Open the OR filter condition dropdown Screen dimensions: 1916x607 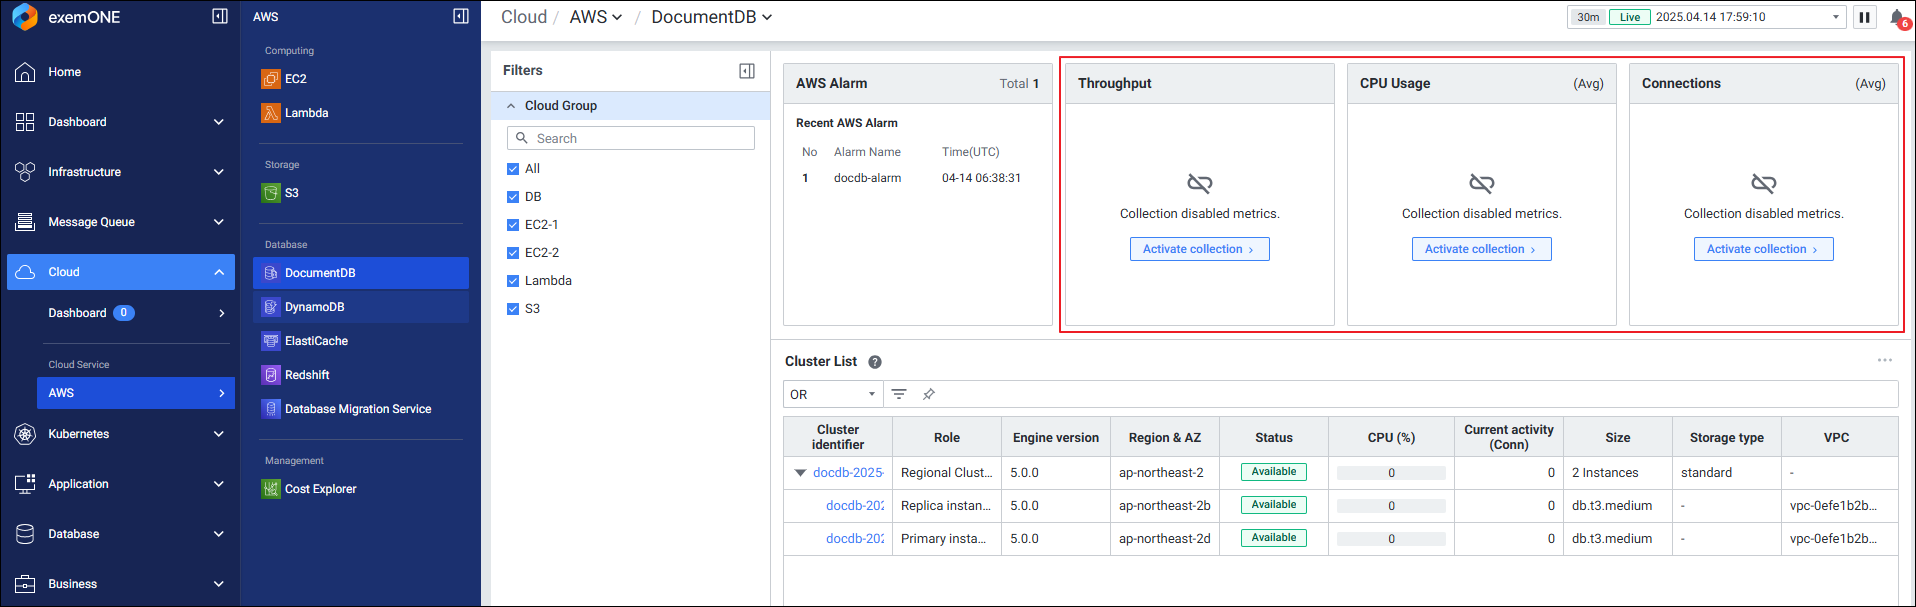pyautogui.click(x=832, y=394)
